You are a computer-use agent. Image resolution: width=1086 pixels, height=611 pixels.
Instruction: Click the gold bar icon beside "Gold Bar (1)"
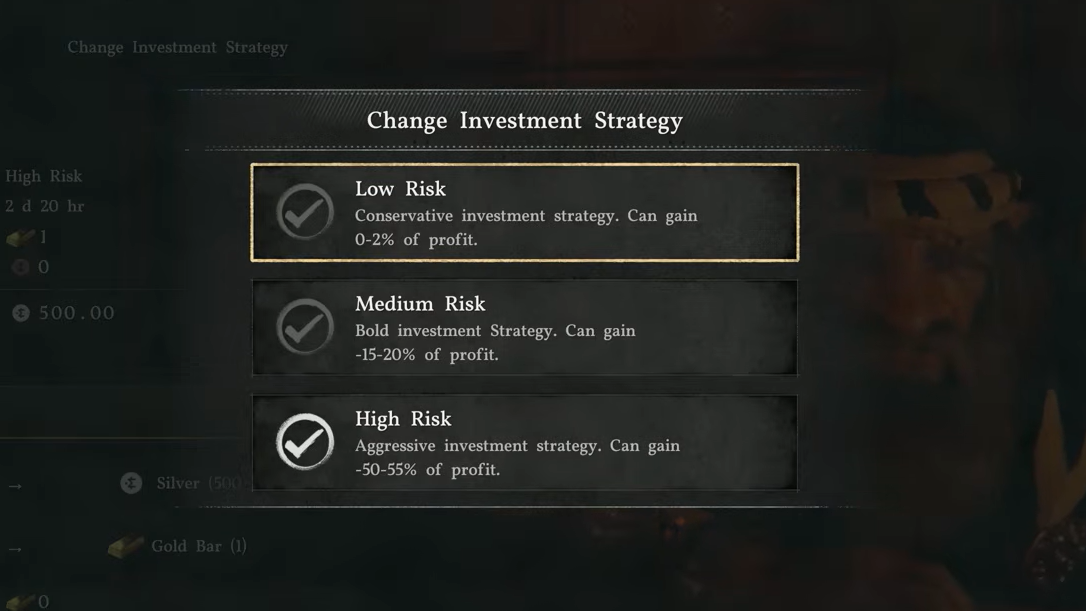tap(125, 547)
